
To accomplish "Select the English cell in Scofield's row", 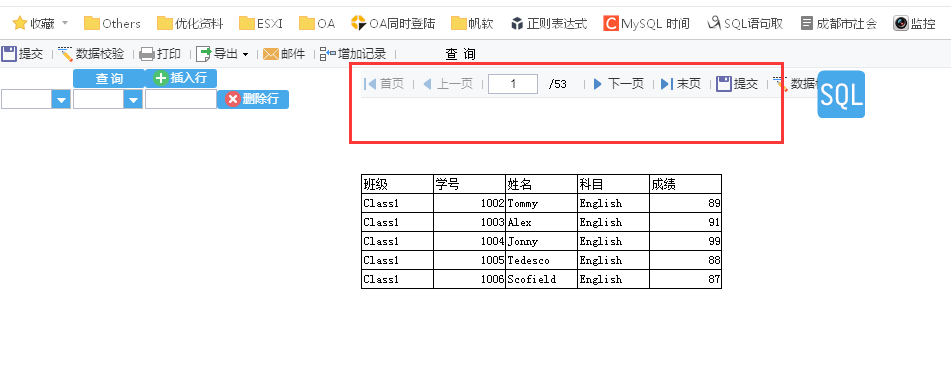I will click(x=613, y=279).
